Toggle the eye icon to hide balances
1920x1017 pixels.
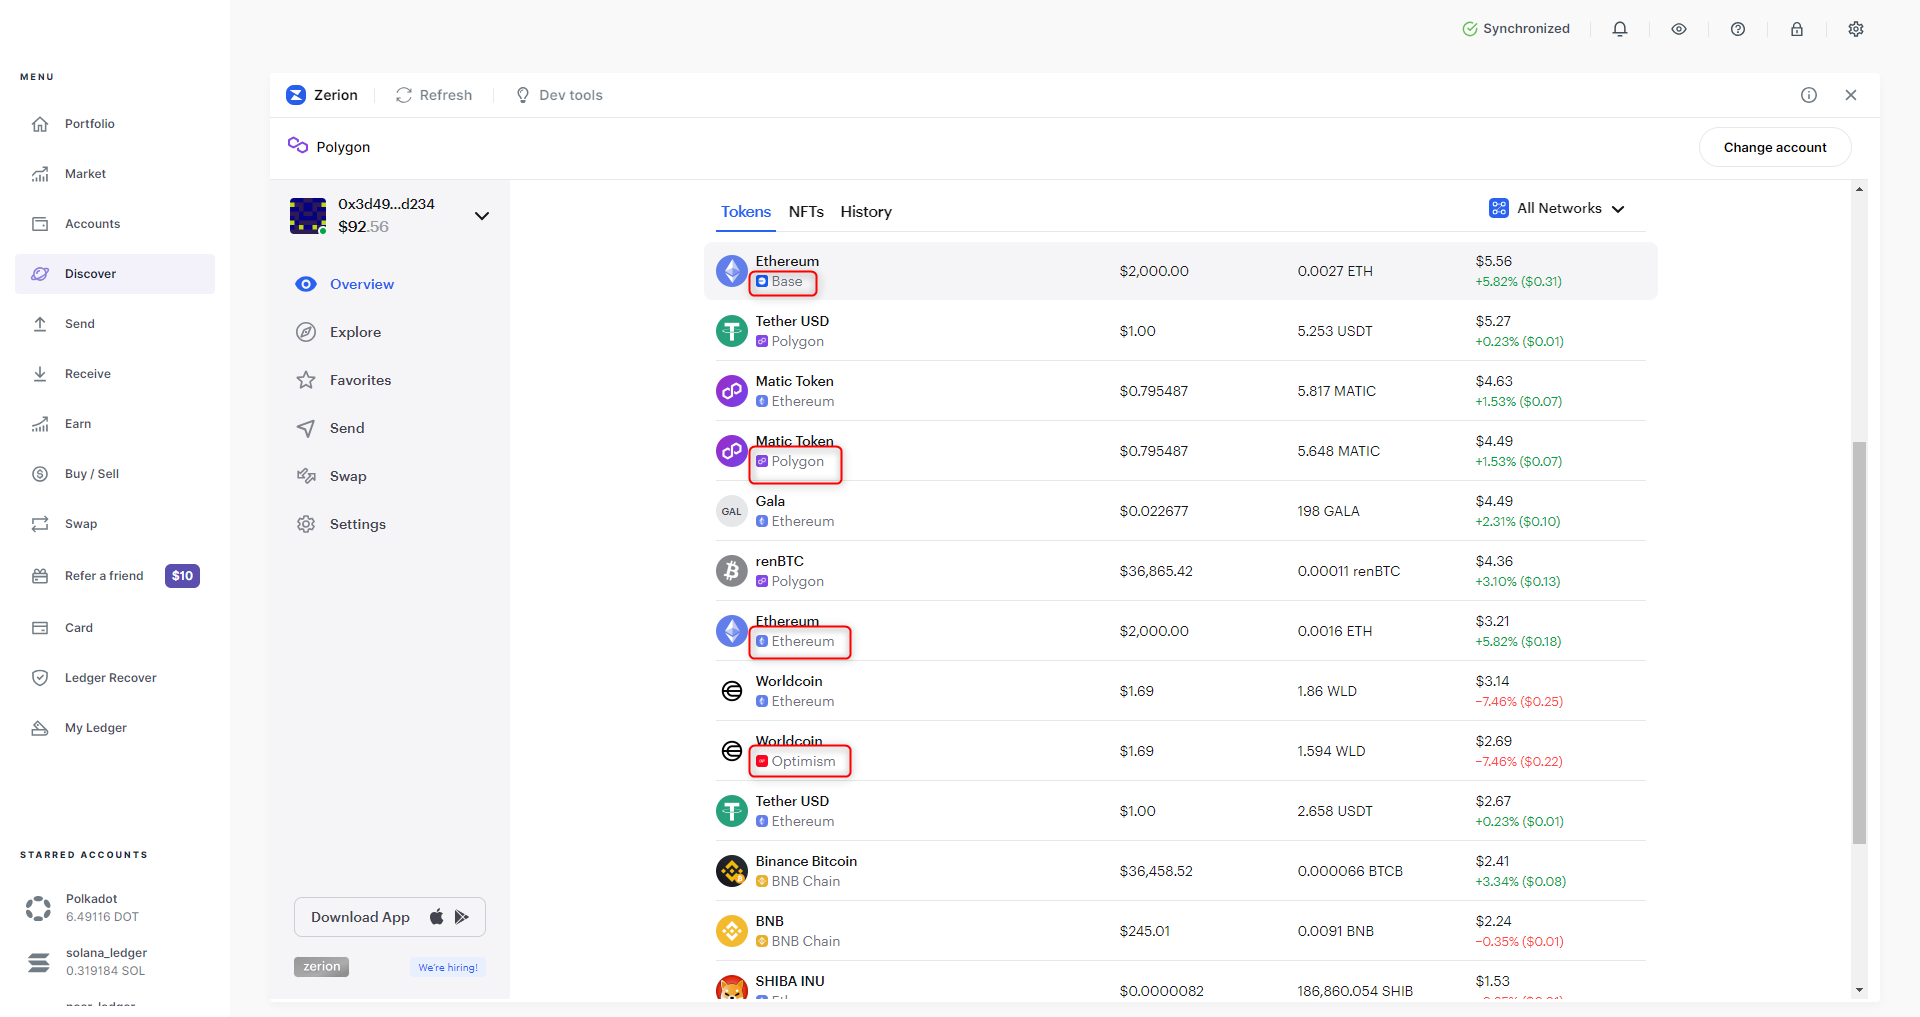(1679, 29)
